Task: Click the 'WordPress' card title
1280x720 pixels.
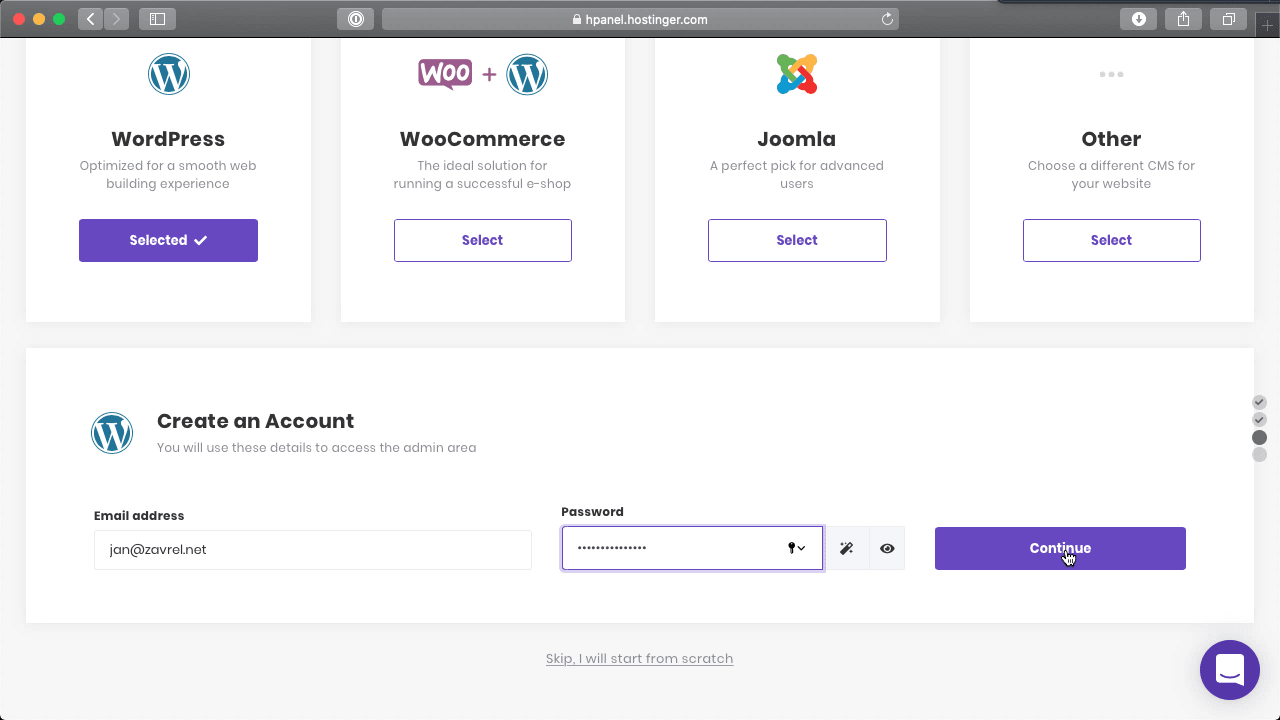Action: tap(168, 139)
